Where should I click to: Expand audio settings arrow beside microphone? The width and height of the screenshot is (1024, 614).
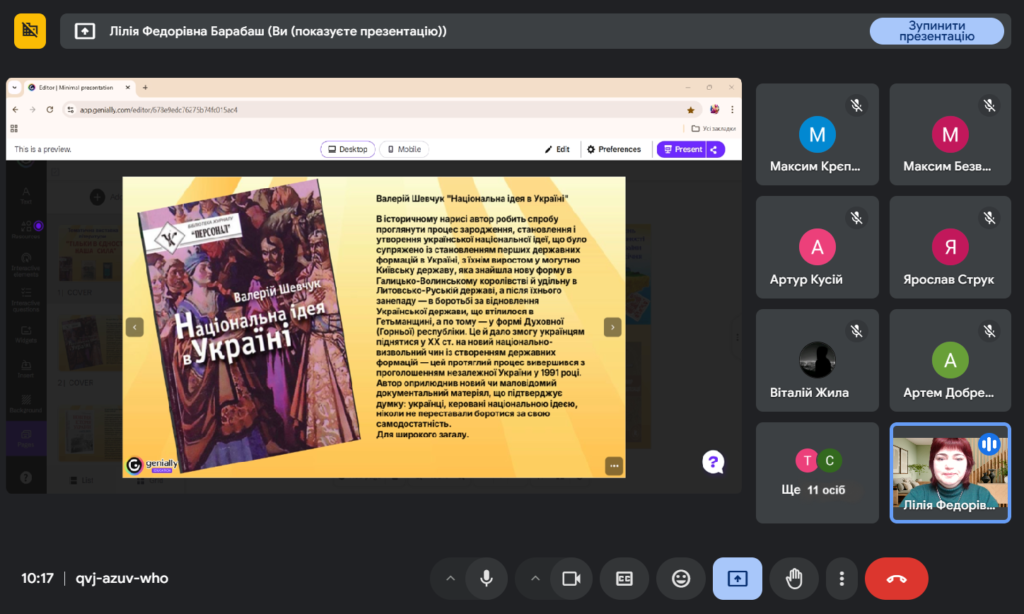click(449, 578)
